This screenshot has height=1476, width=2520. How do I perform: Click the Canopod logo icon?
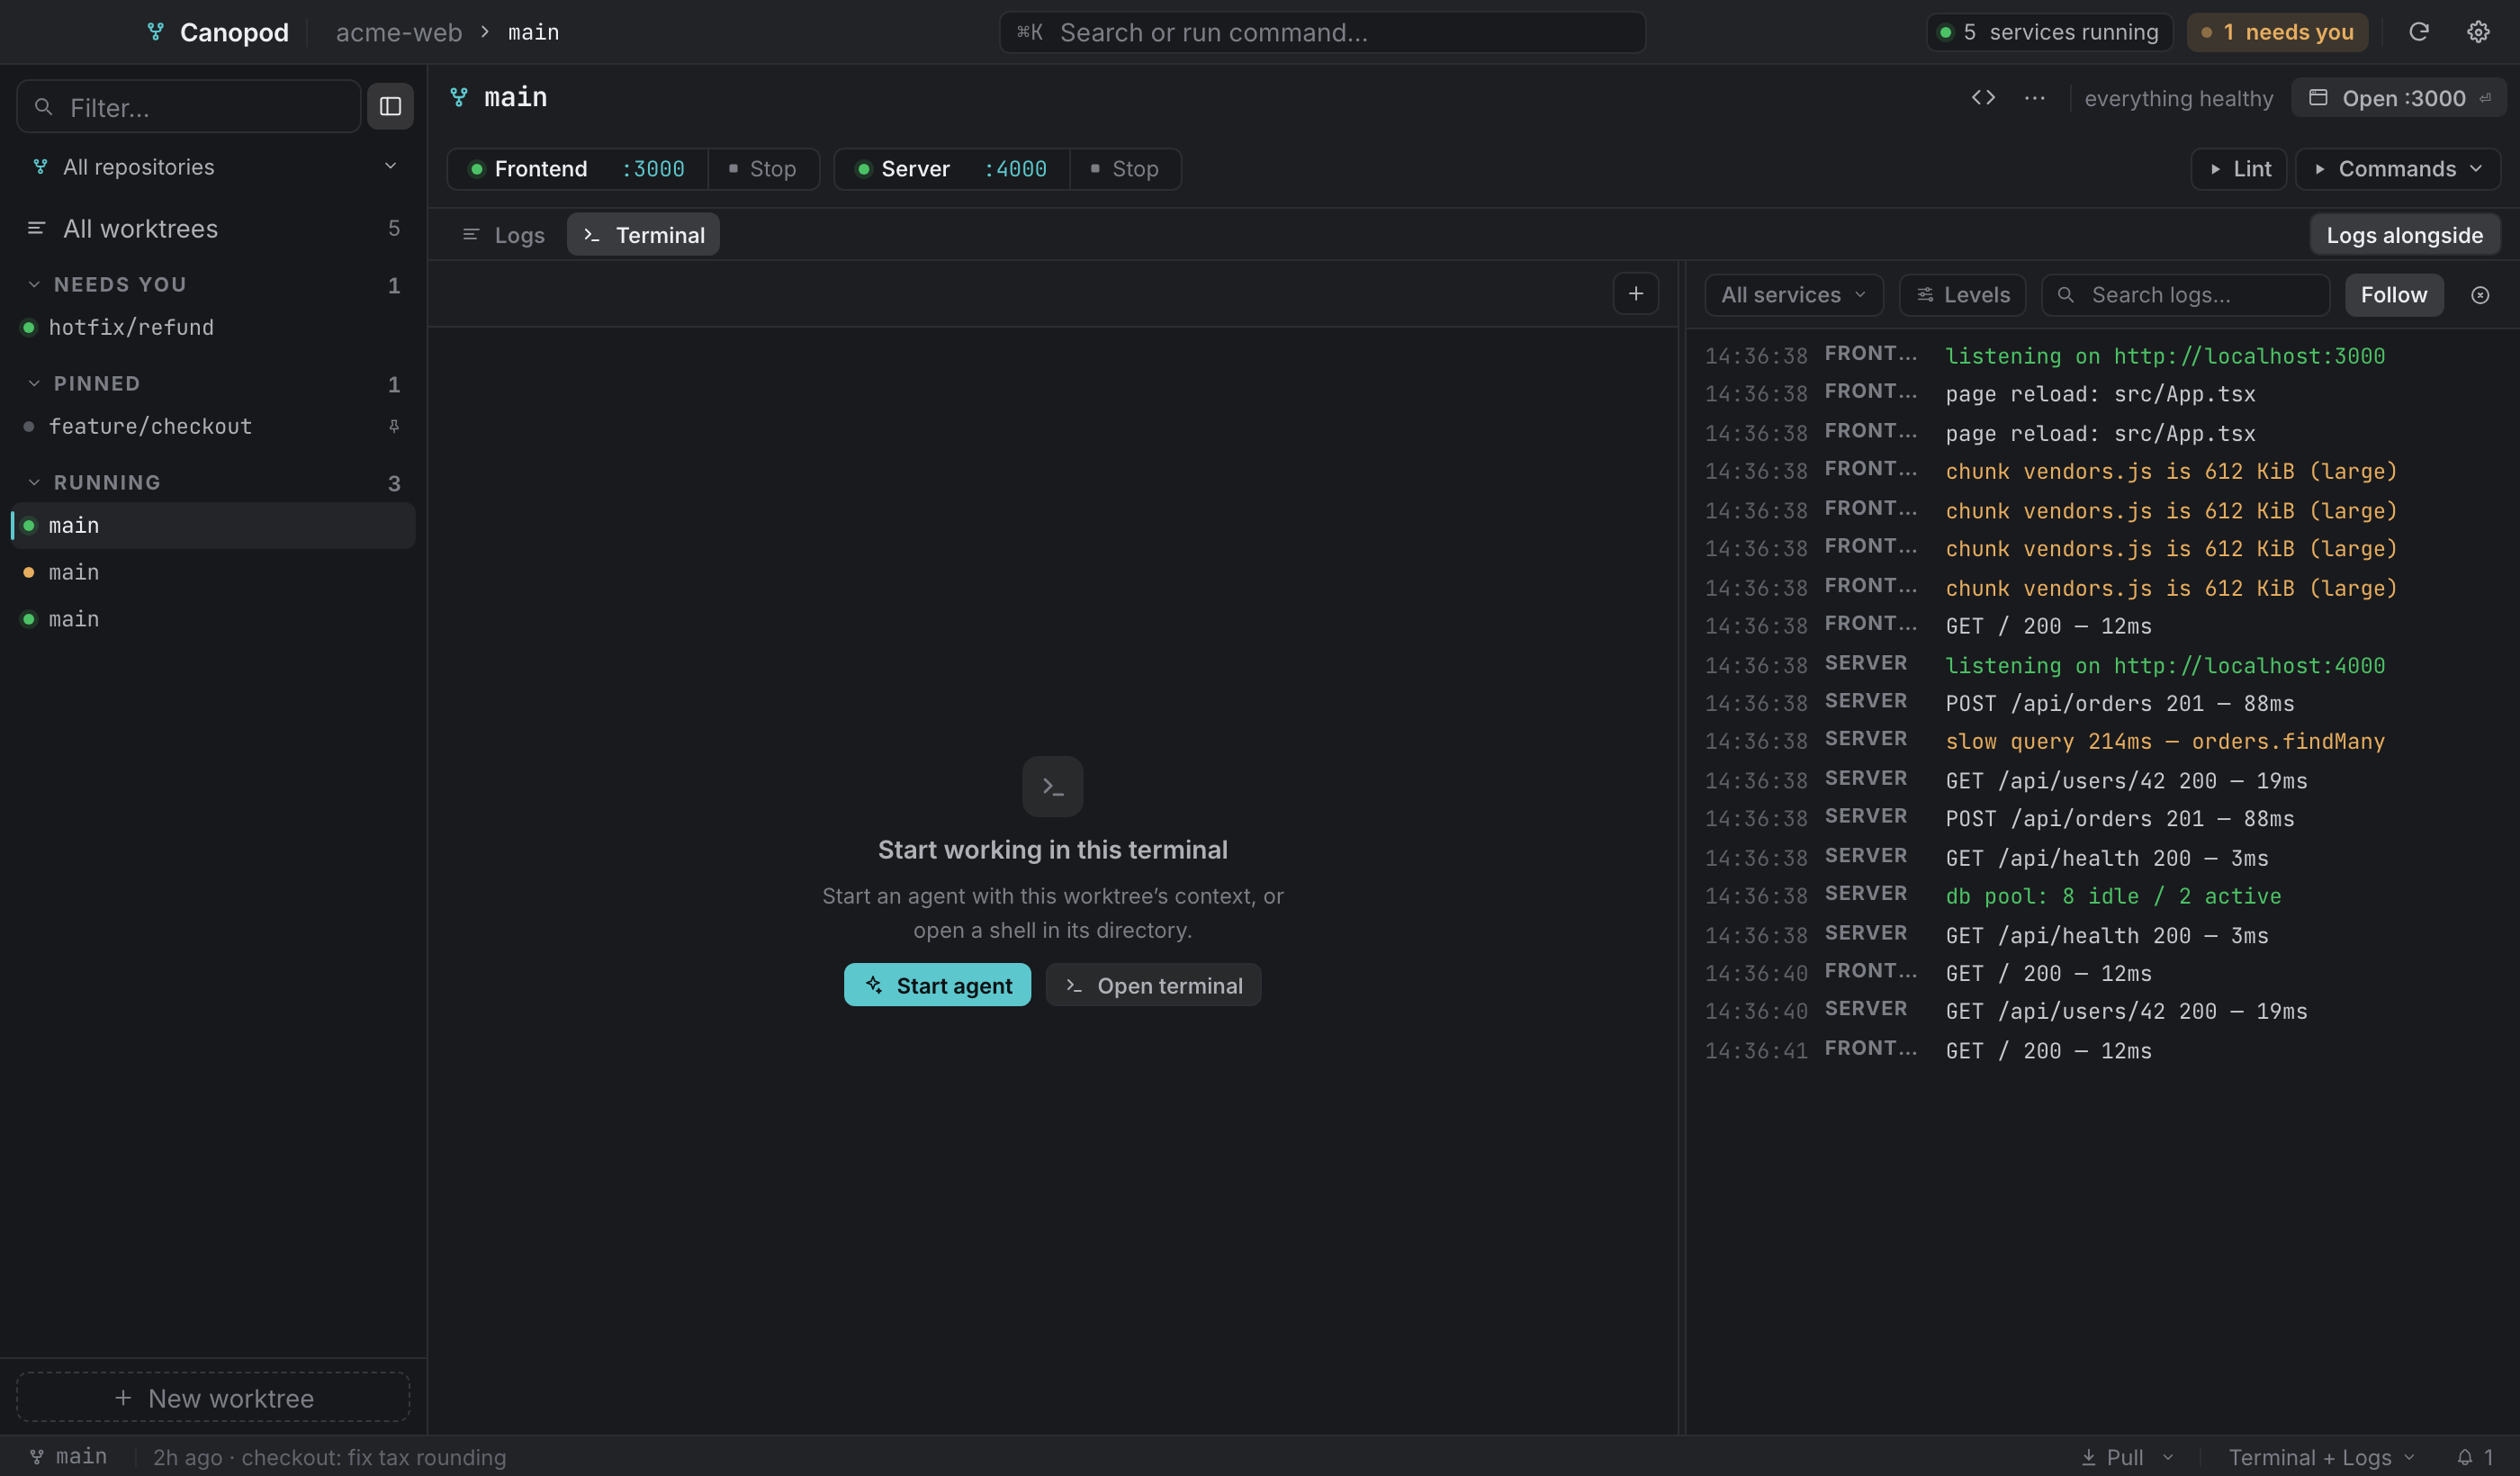[x=155, y=32]
